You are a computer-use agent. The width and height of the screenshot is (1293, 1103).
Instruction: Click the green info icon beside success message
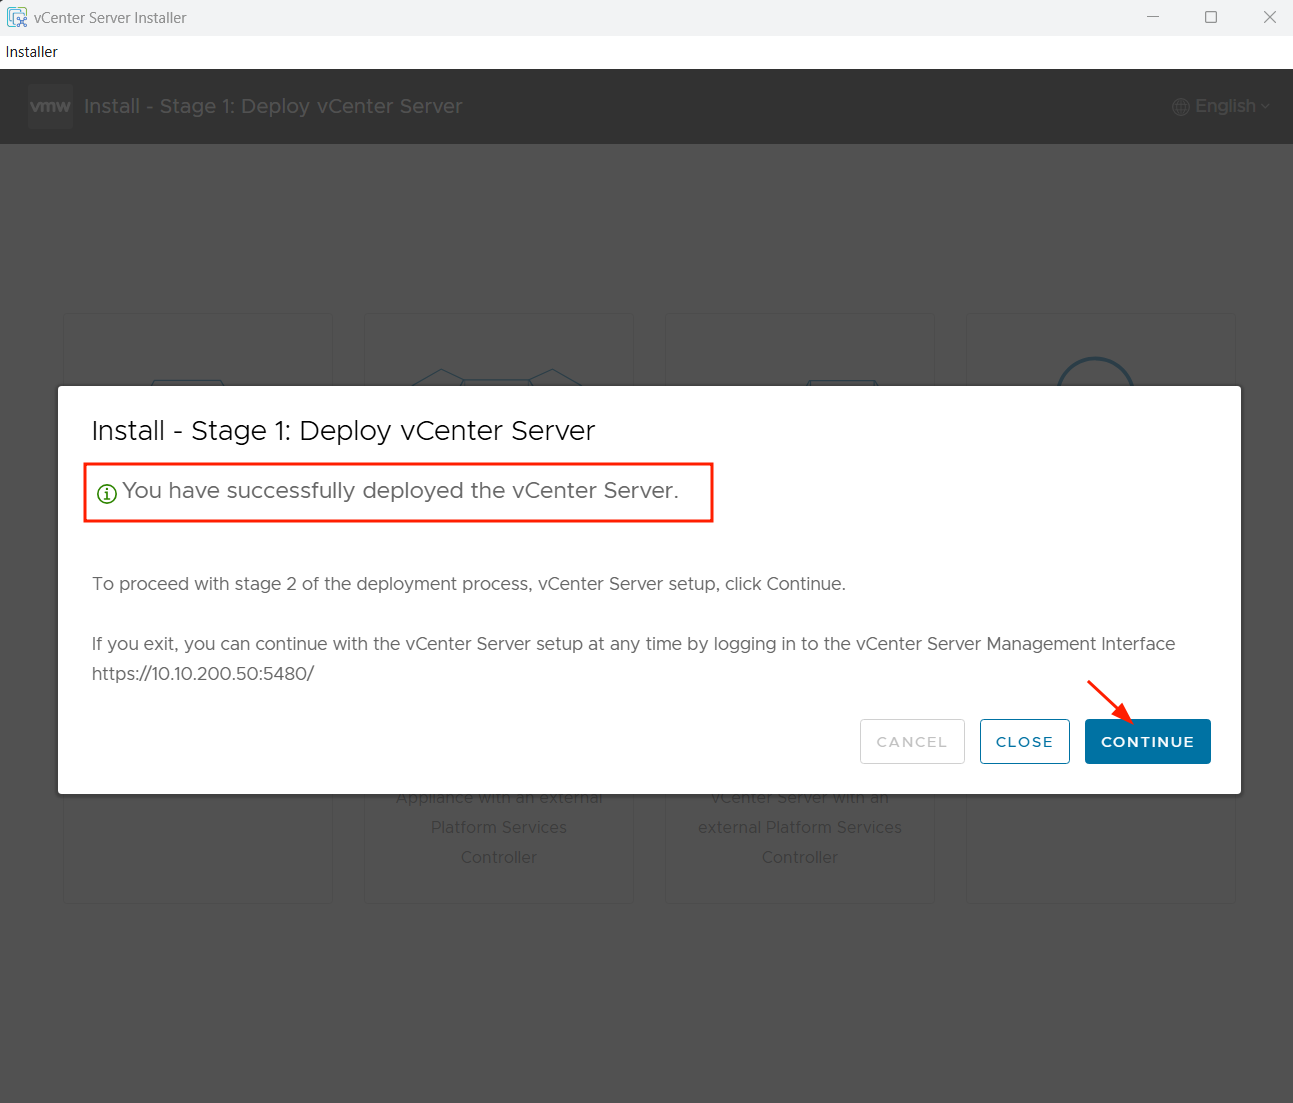[x=107, y=493]
